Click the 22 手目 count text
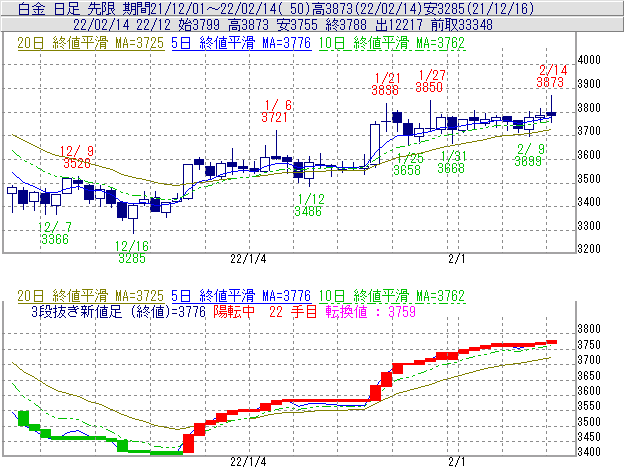 pyautogui.click(x=293, y=312)
